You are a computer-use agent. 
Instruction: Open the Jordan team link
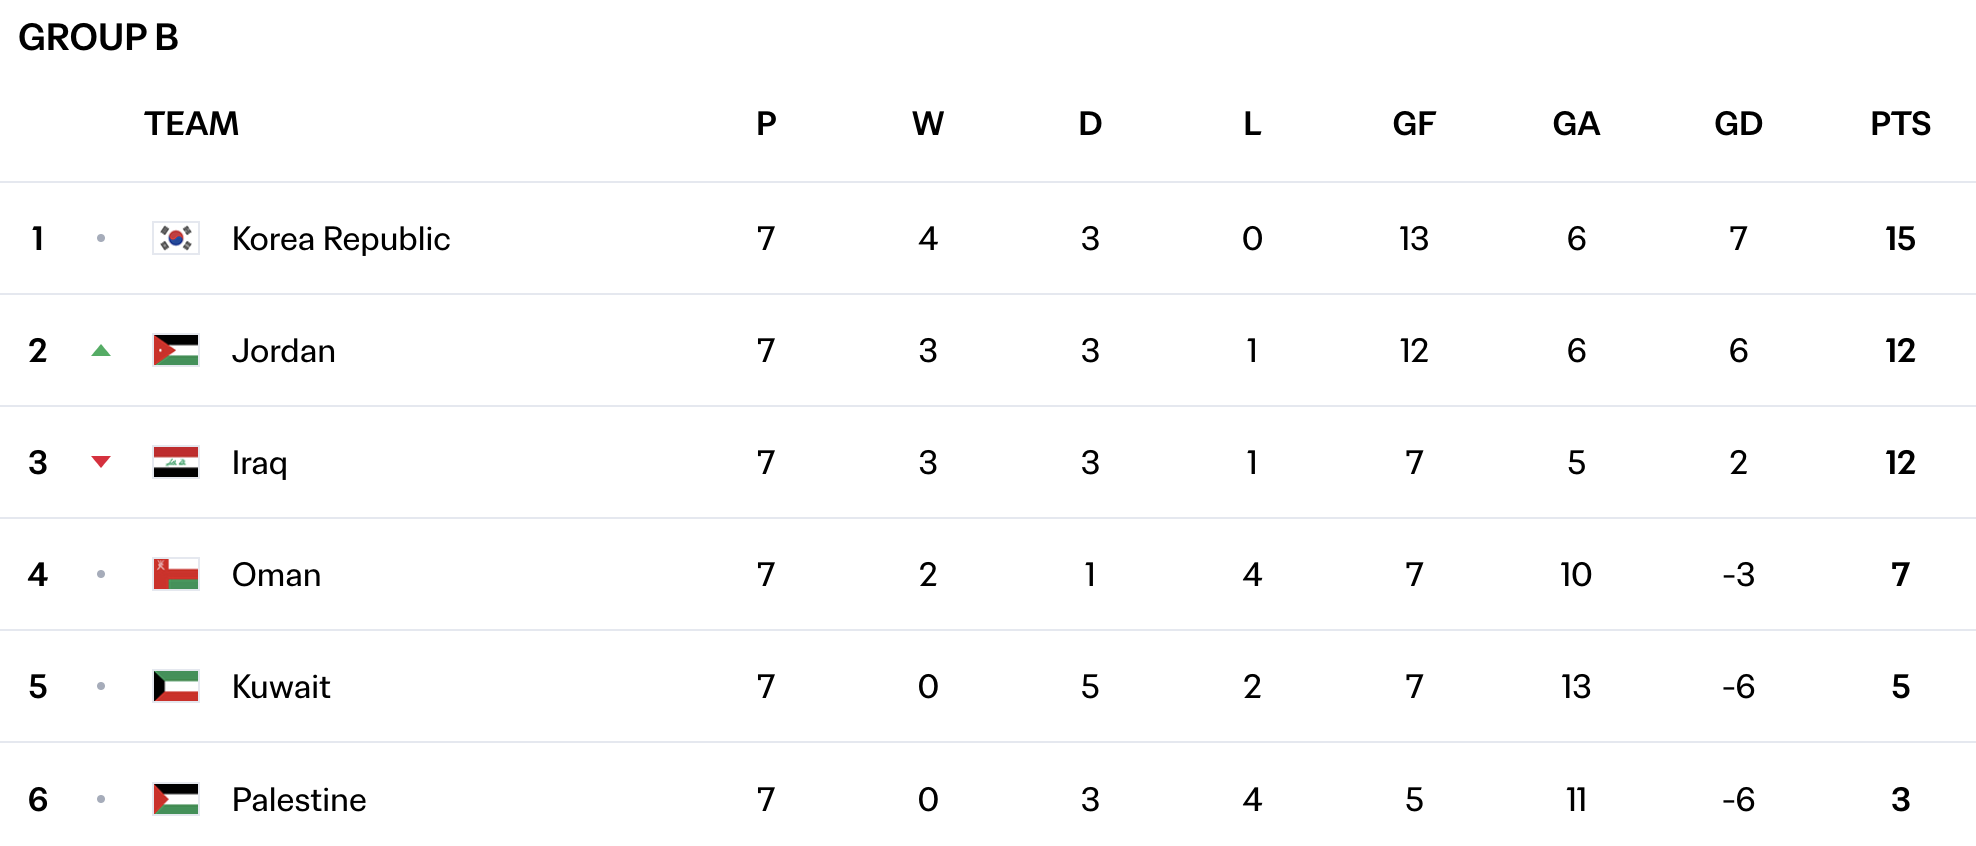coord(284,351)
